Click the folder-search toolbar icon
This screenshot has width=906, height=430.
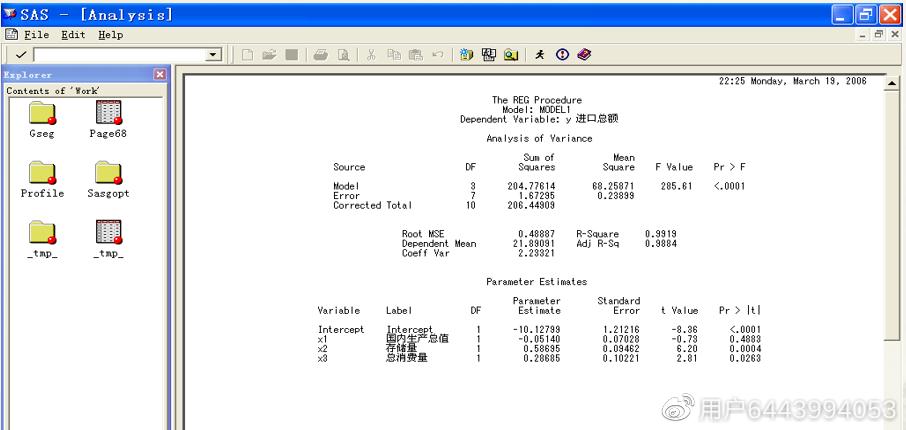pos(511,55)
